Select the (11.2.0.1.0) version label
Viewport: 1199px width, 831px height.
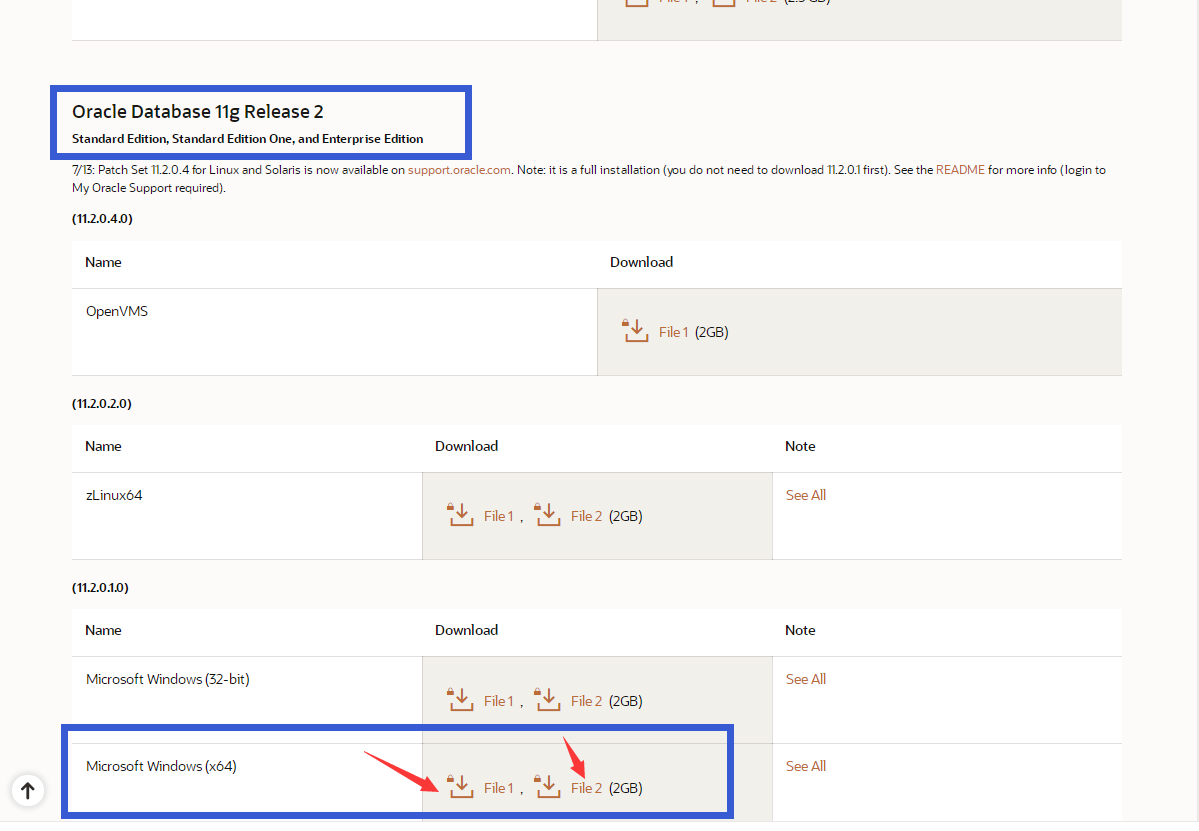point(100,588)
